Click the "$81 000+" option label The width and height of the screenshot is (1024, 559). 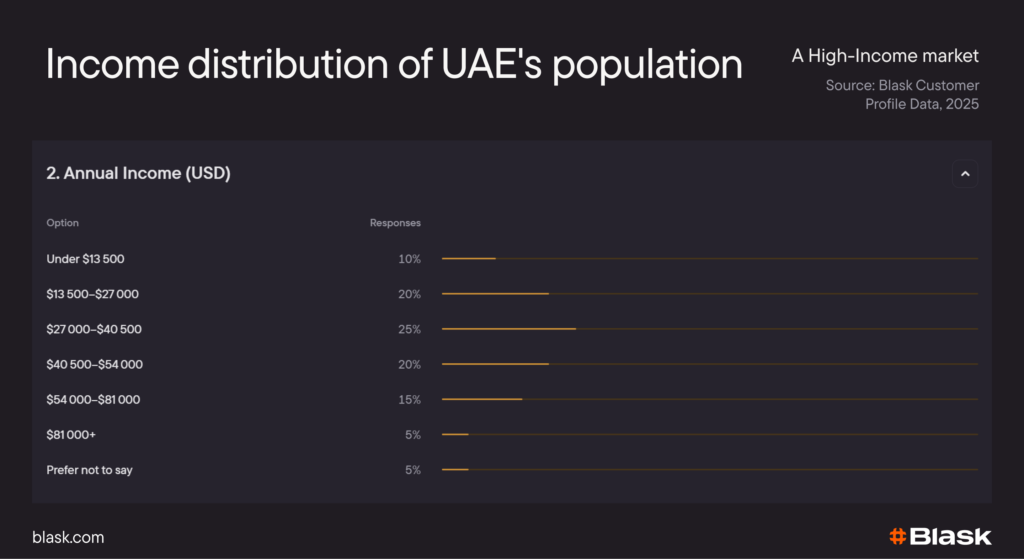tap(70, 435)
